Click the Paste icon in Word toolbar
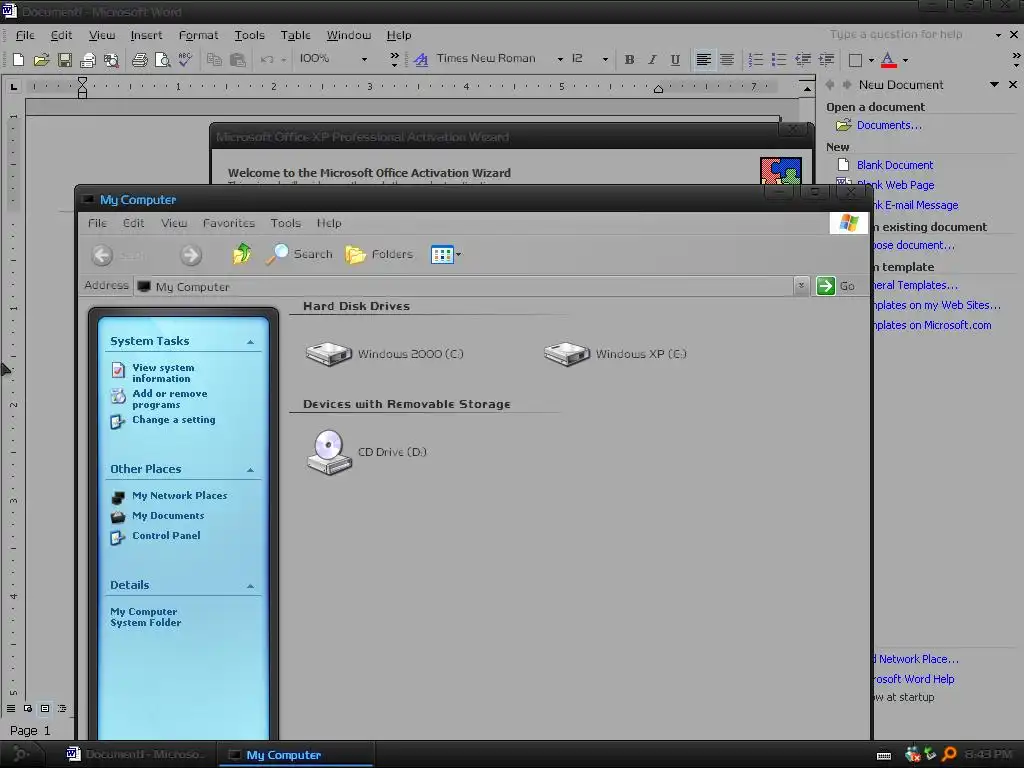The width and height of the screenshot is (1024, 768). (238, 60)
